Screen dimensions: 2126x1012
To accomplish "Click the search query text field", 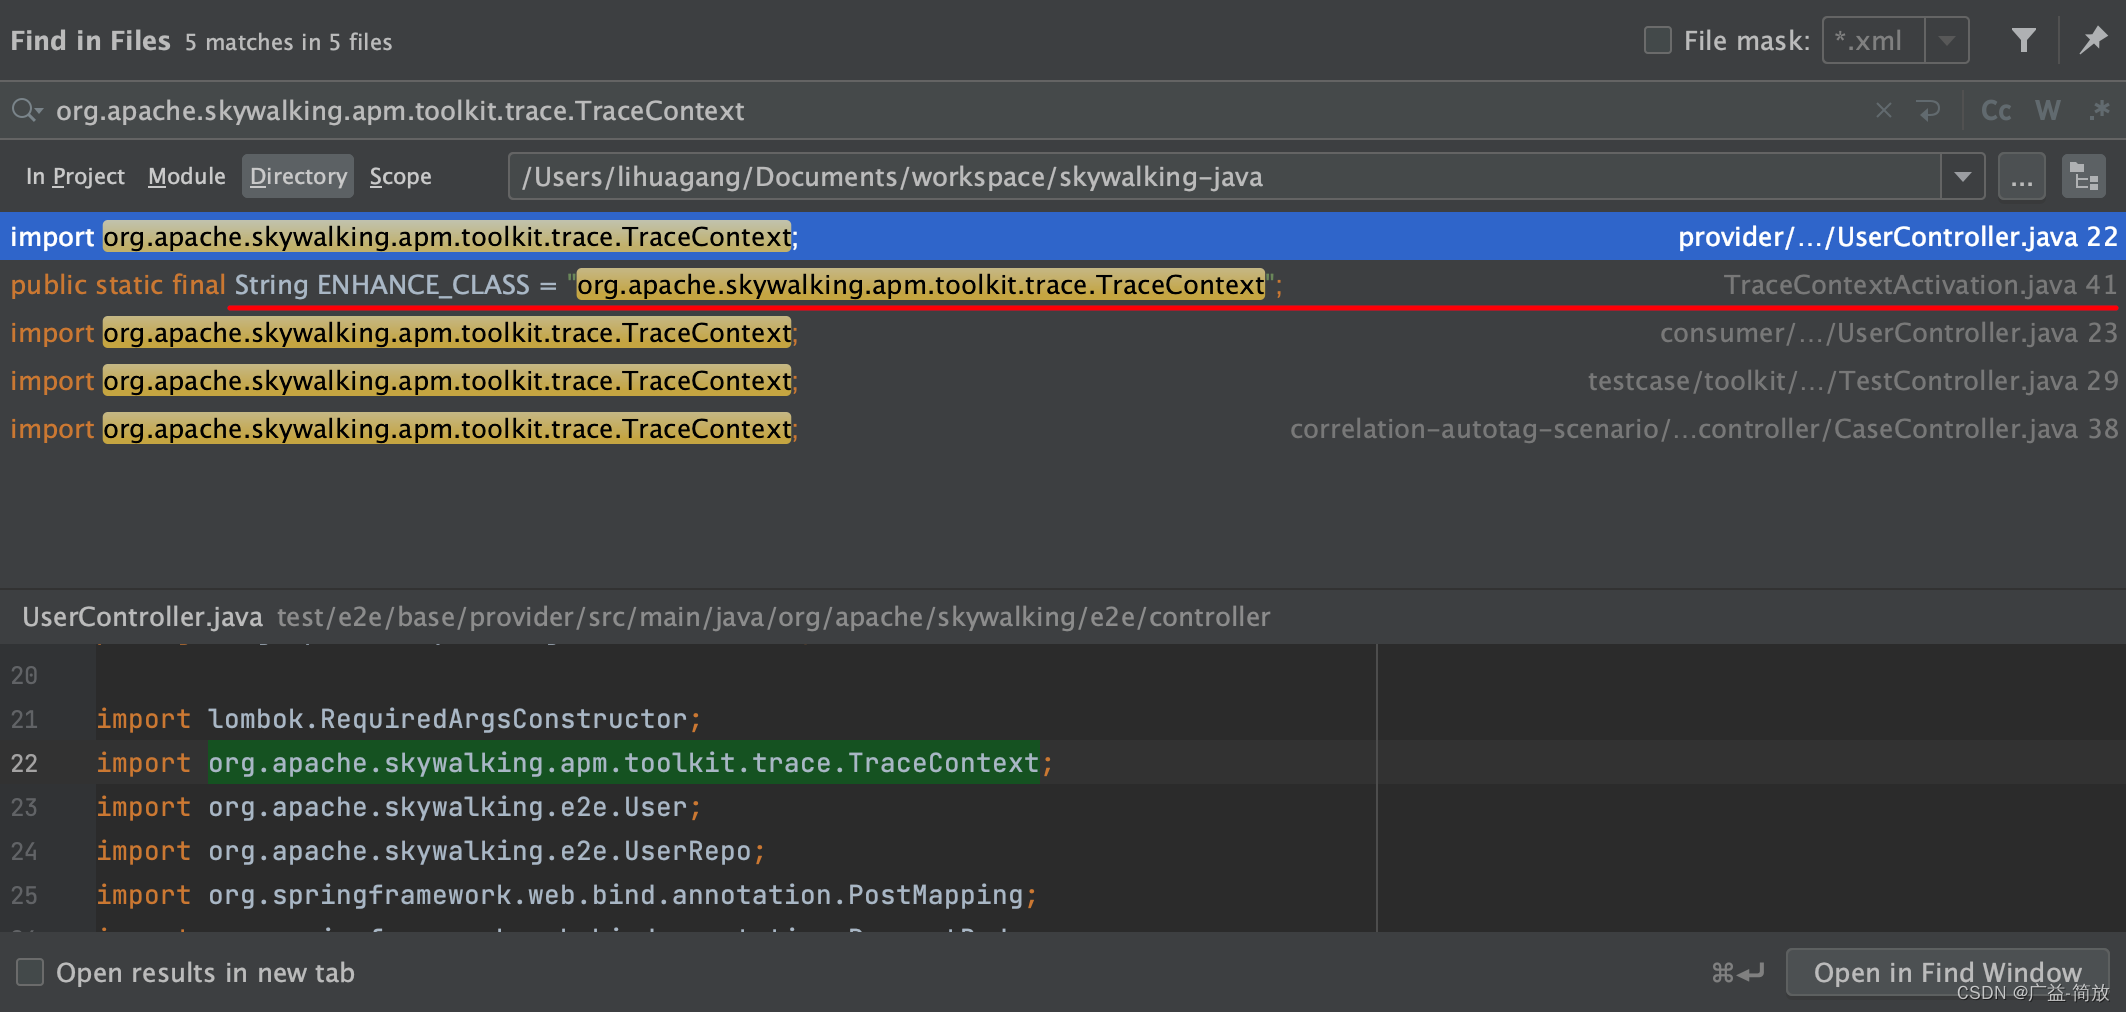I will click(960, 110).
